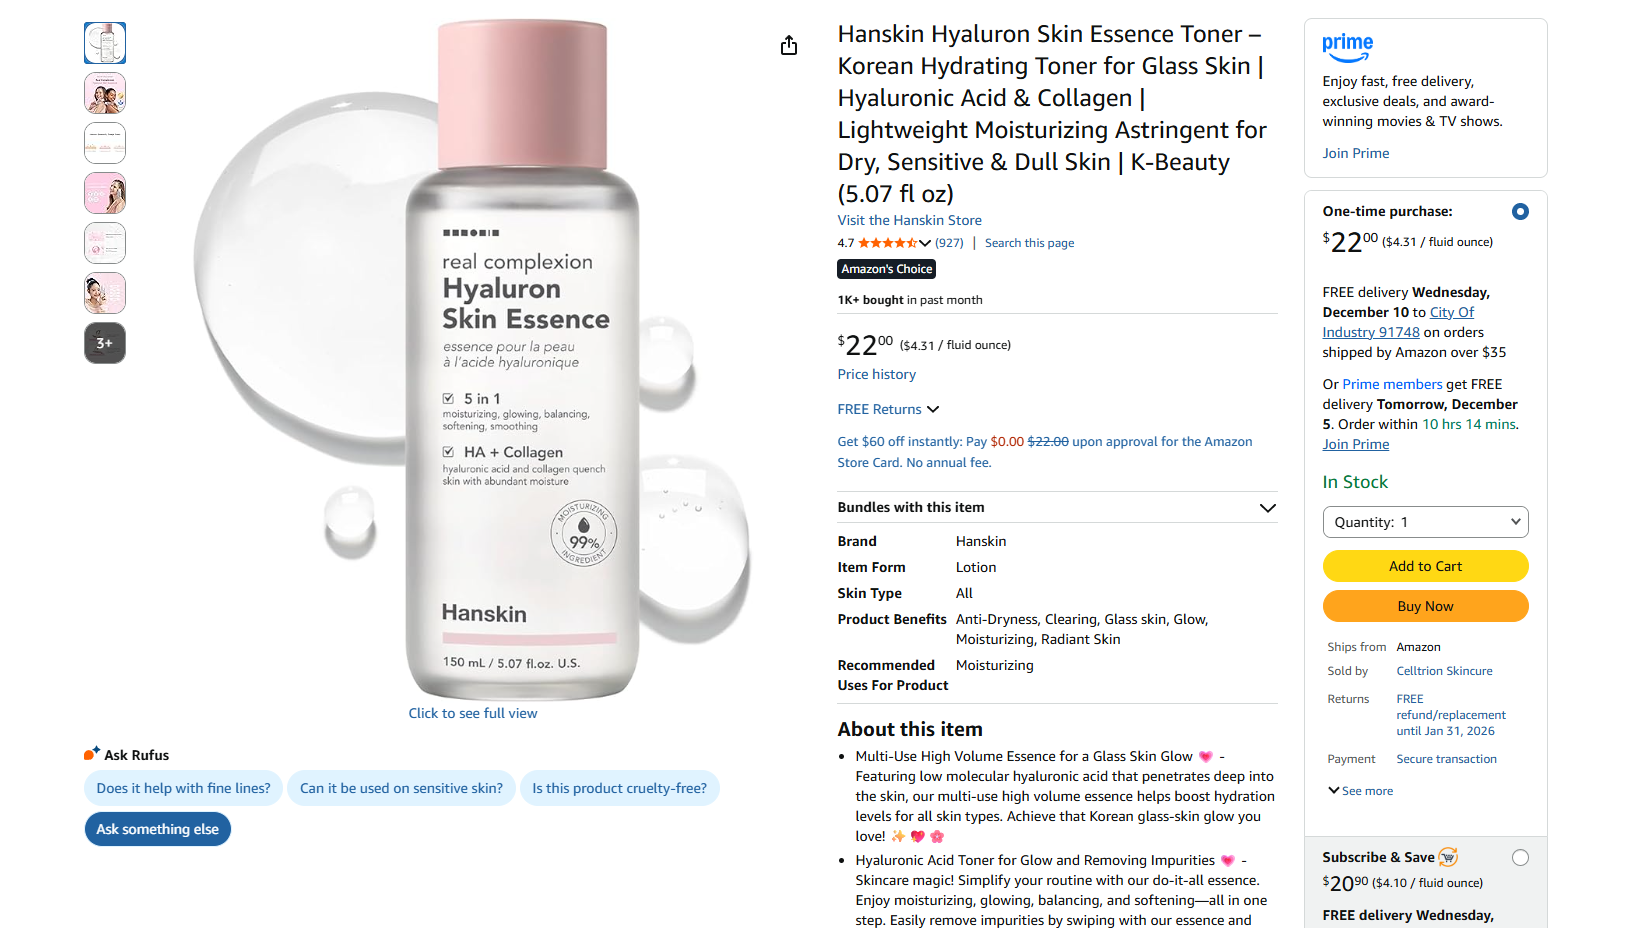Click the Buy Now button
This screenshot has height=928, width=1649.
[1425, 606]
